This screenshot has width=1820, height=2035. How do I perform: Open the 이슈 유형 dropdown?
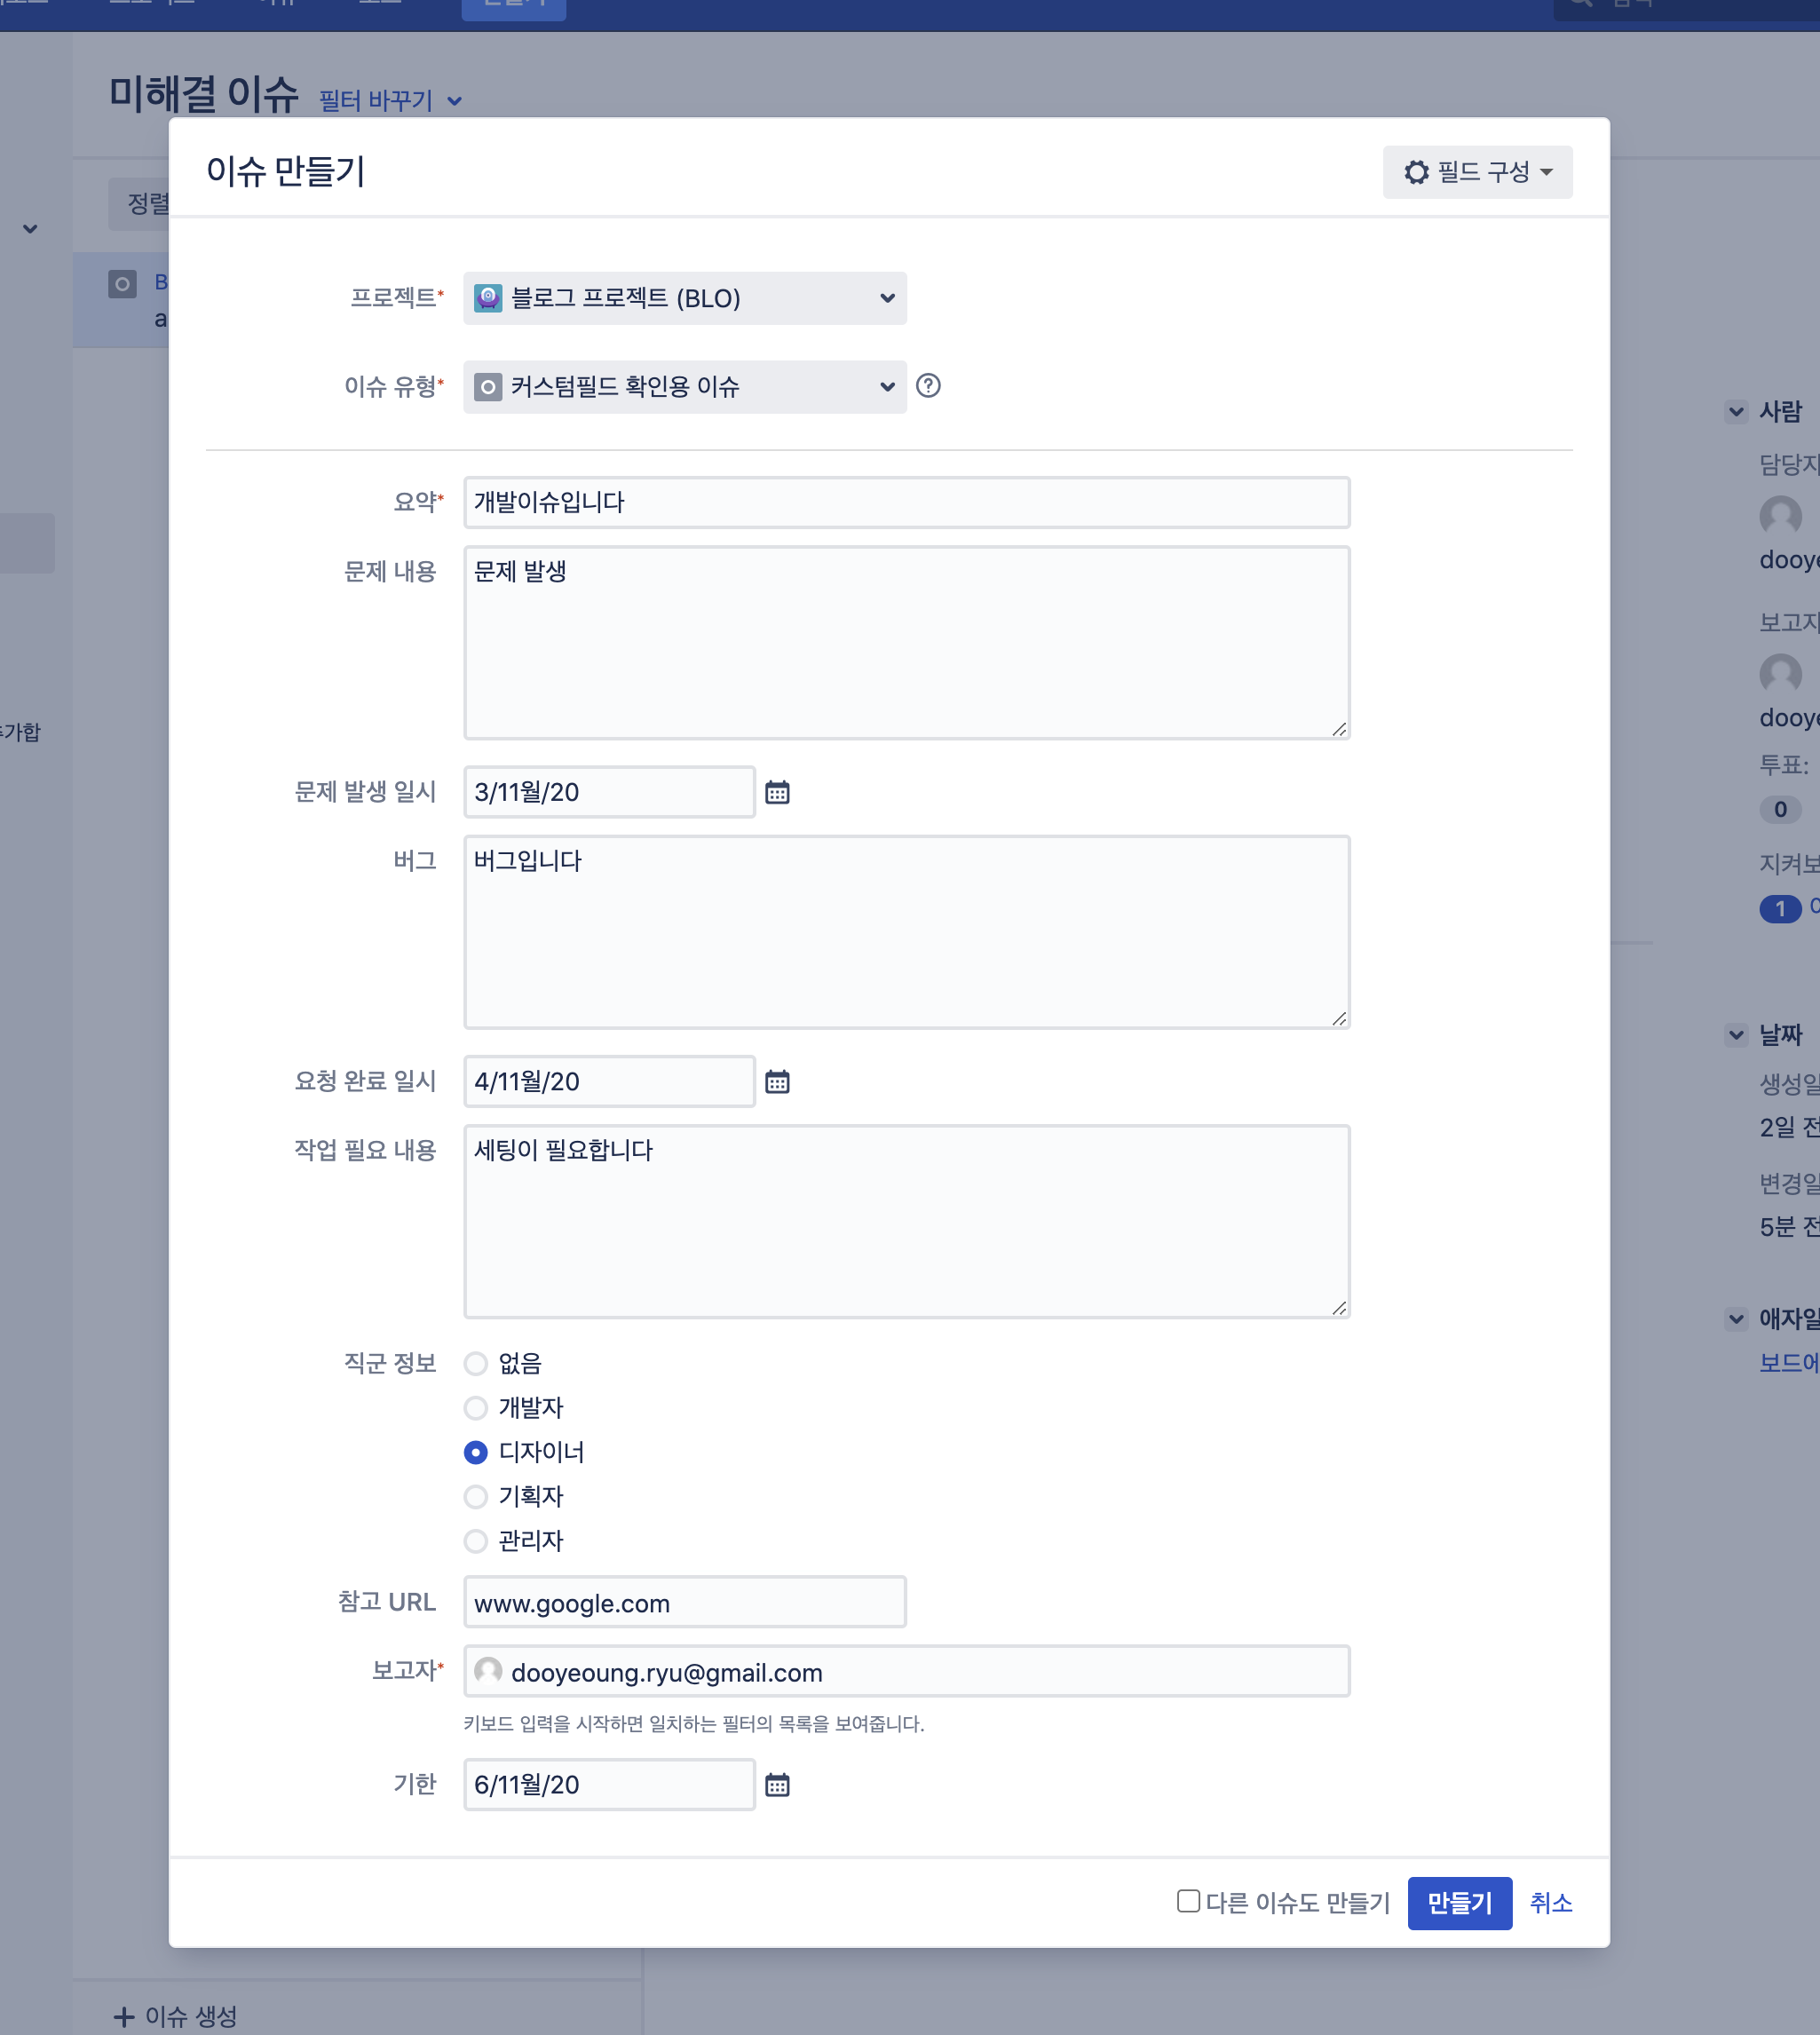point(684,387)
